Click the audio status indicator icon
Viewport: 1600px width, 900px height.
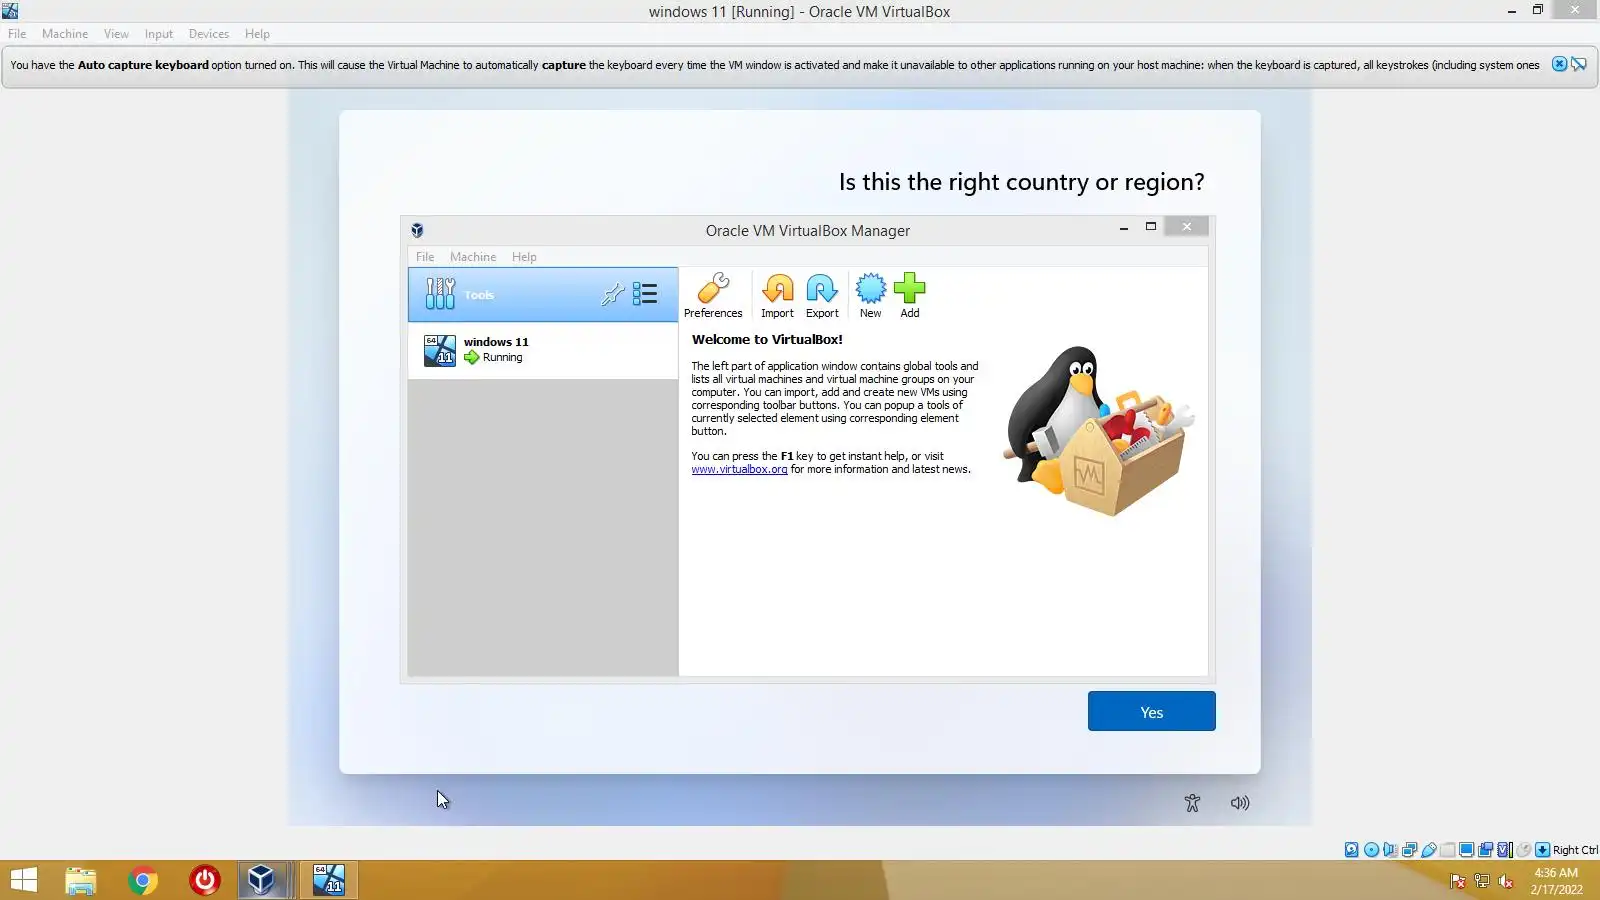[1390, 850]
